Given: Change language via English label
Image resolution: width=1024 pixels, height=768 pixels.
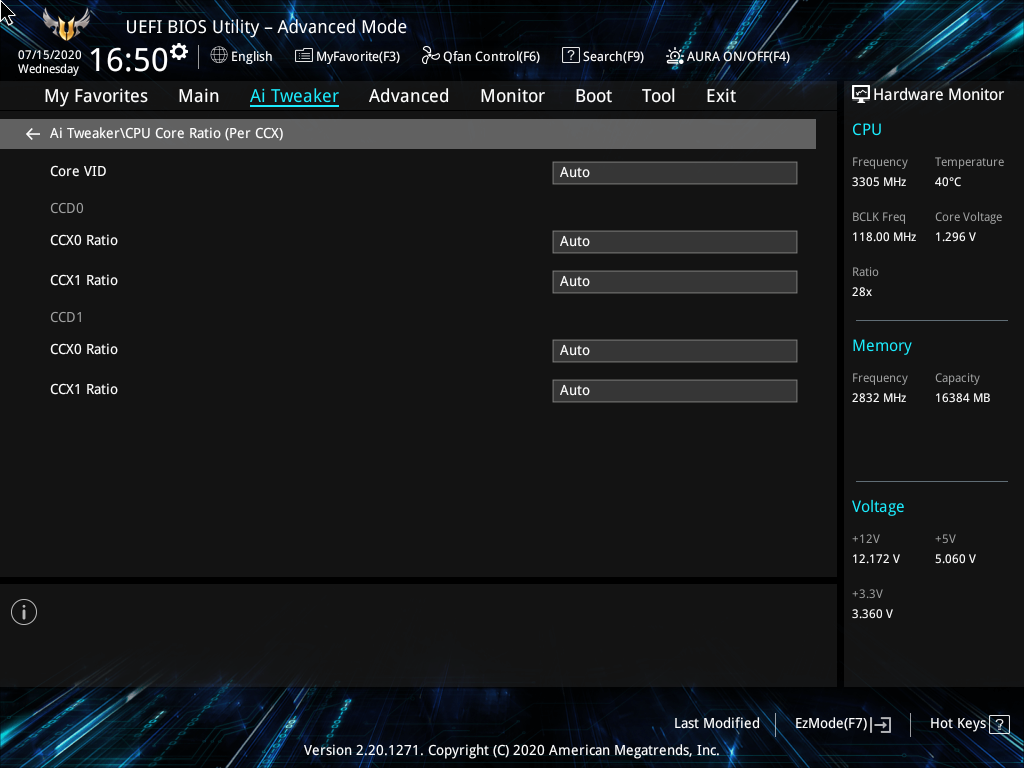Looking at the screenshot, I should point(251,57).
